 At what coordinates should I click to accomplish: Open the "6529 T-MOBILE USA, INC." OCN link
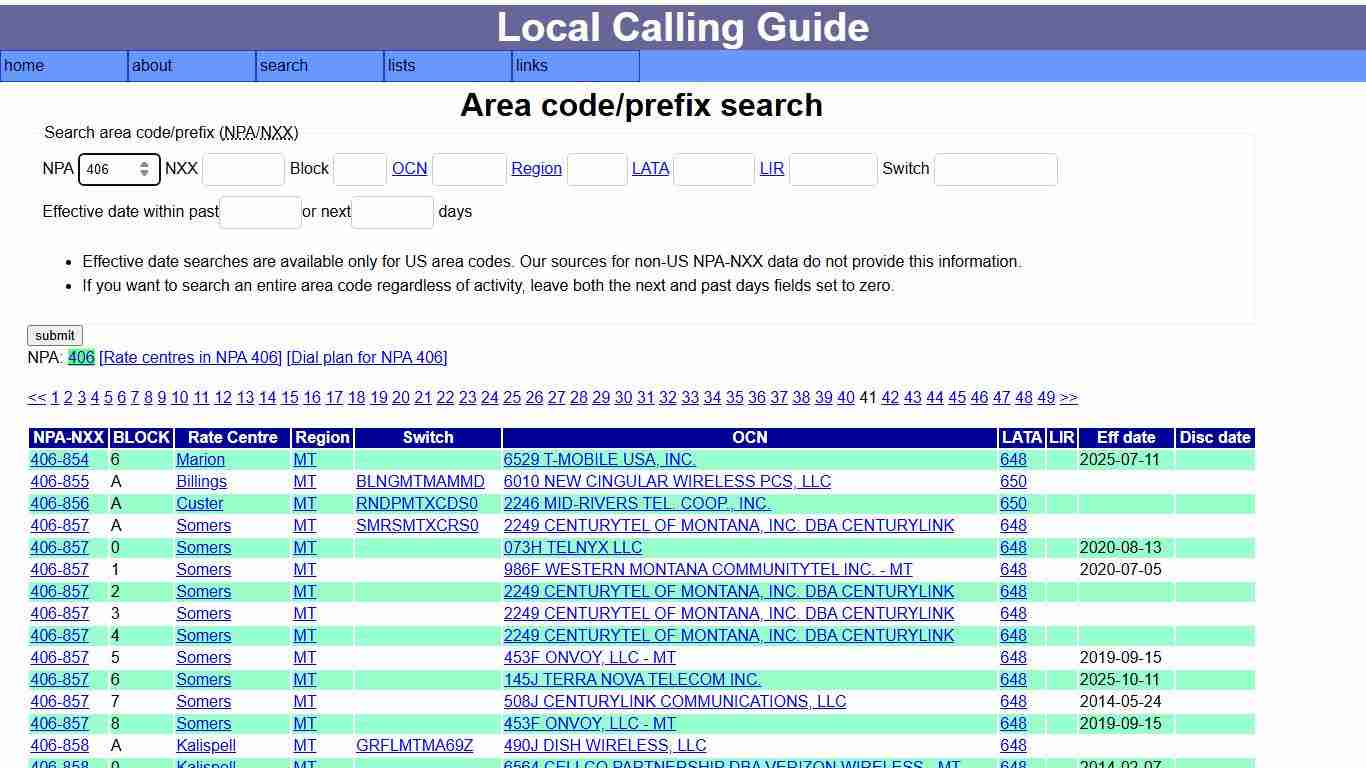point(599,459)
